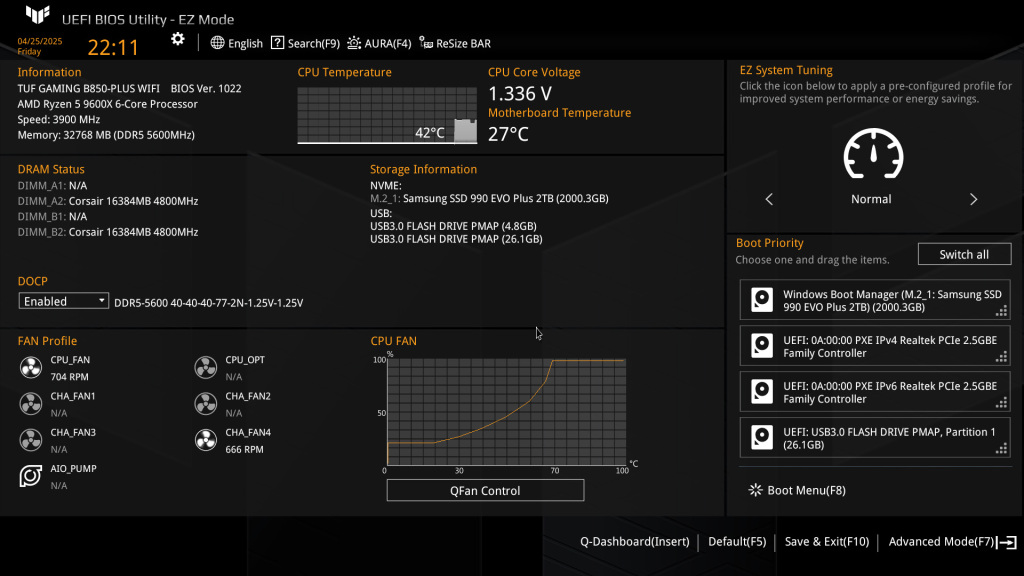
Task: Switch to previous EZ tuning profile
Action: tap(769, 199)
